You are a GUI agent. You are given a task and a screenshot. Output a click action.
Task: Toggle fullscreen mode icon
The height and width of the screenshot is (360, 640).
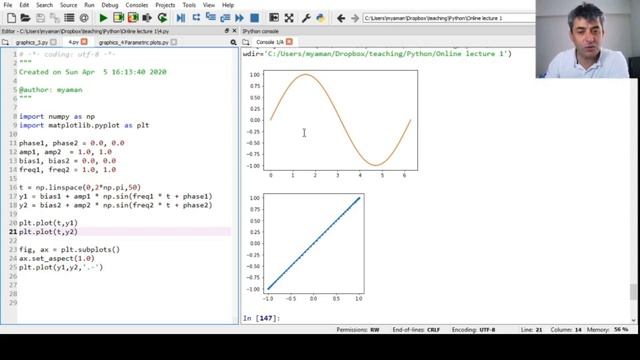[x=289, y=18]
